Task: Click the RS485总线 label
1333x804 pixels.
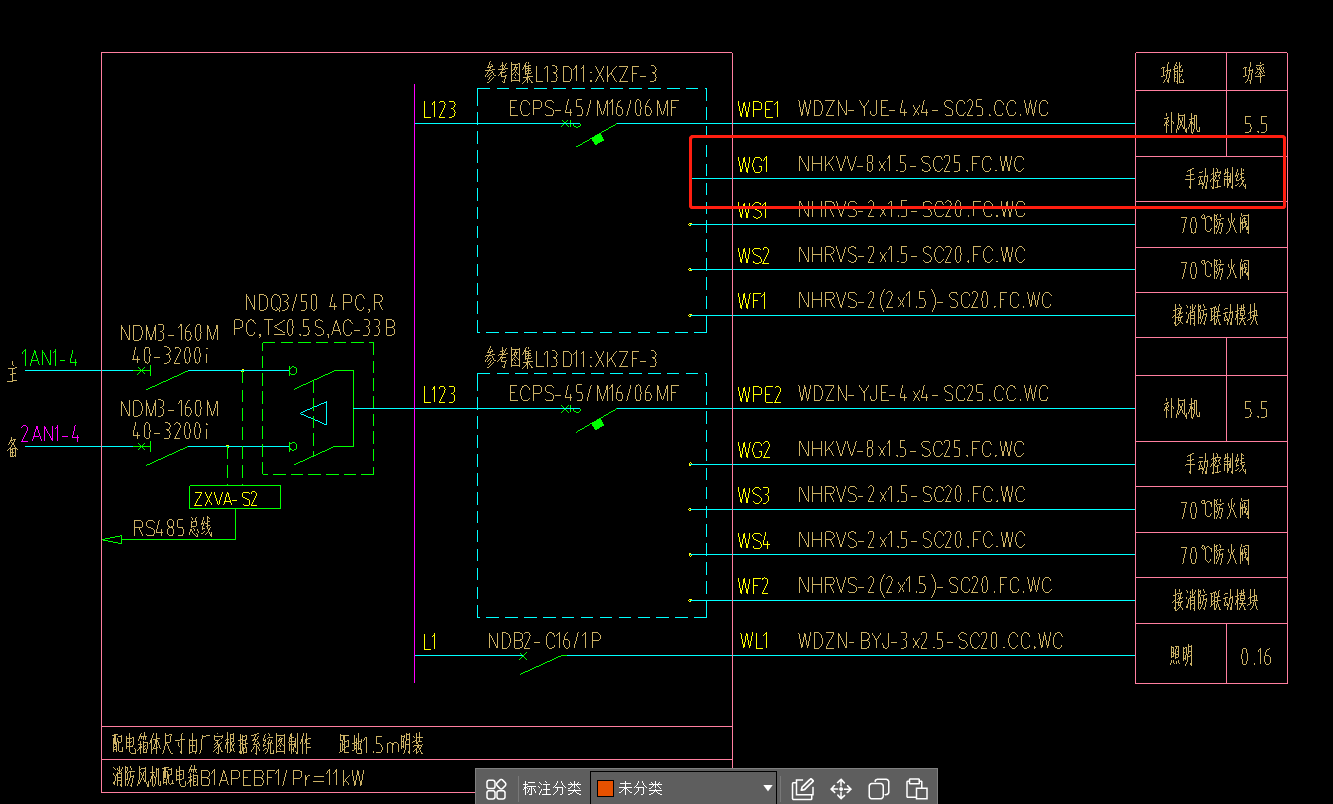Action: [x=173, y=528]
